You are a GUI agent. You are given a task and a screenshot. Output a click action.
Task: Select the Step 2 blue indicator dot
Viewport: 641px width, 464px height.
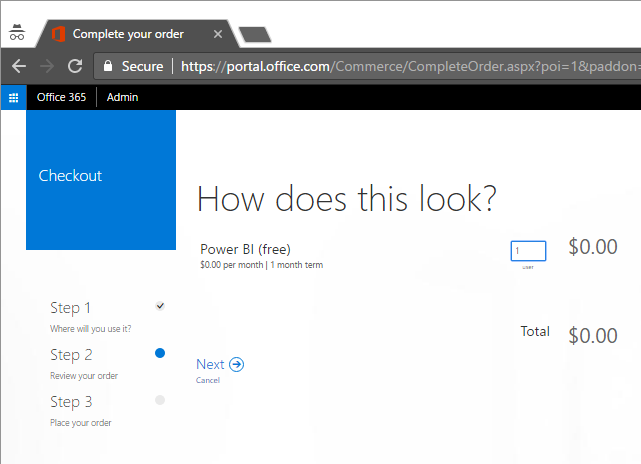[160, 353]
